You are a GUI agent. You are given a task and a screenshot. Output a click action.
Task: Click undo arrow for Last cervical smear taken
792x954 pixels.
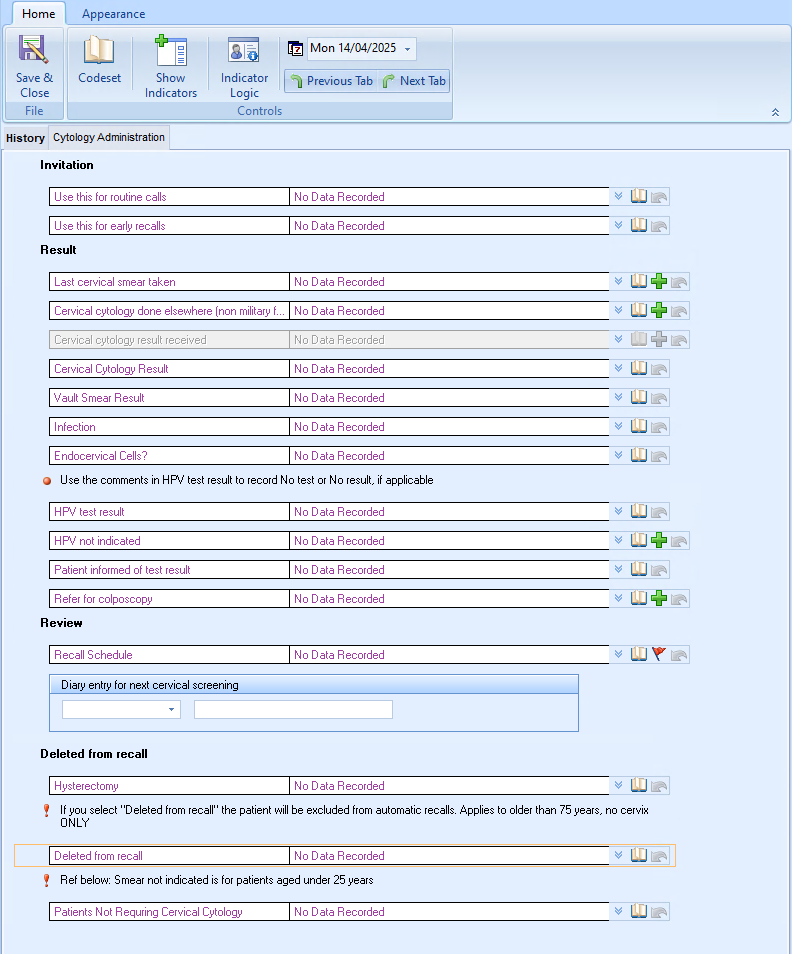click(679, 282)
